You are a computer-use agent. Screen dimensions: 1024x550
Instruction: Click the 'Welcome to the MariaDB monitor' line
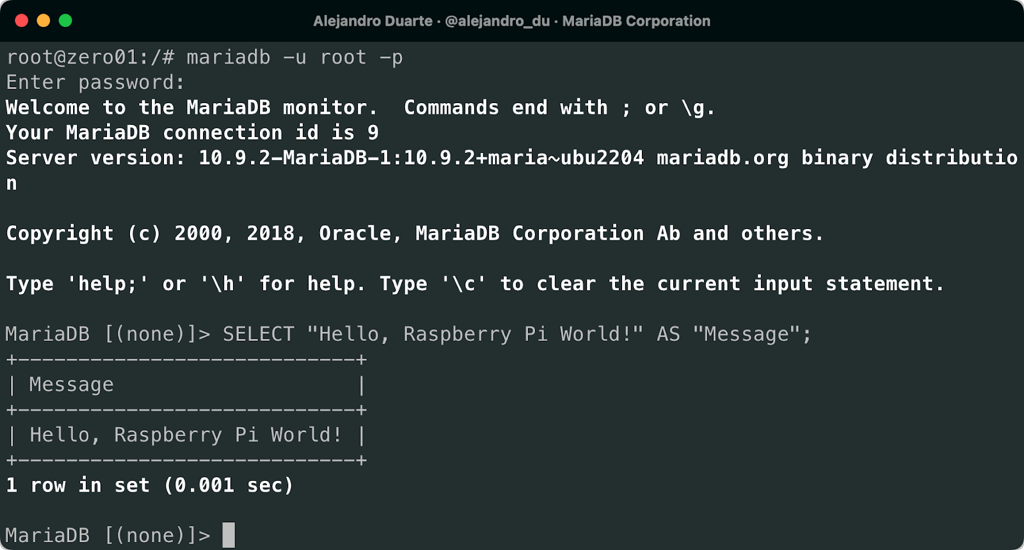(192, 107)
